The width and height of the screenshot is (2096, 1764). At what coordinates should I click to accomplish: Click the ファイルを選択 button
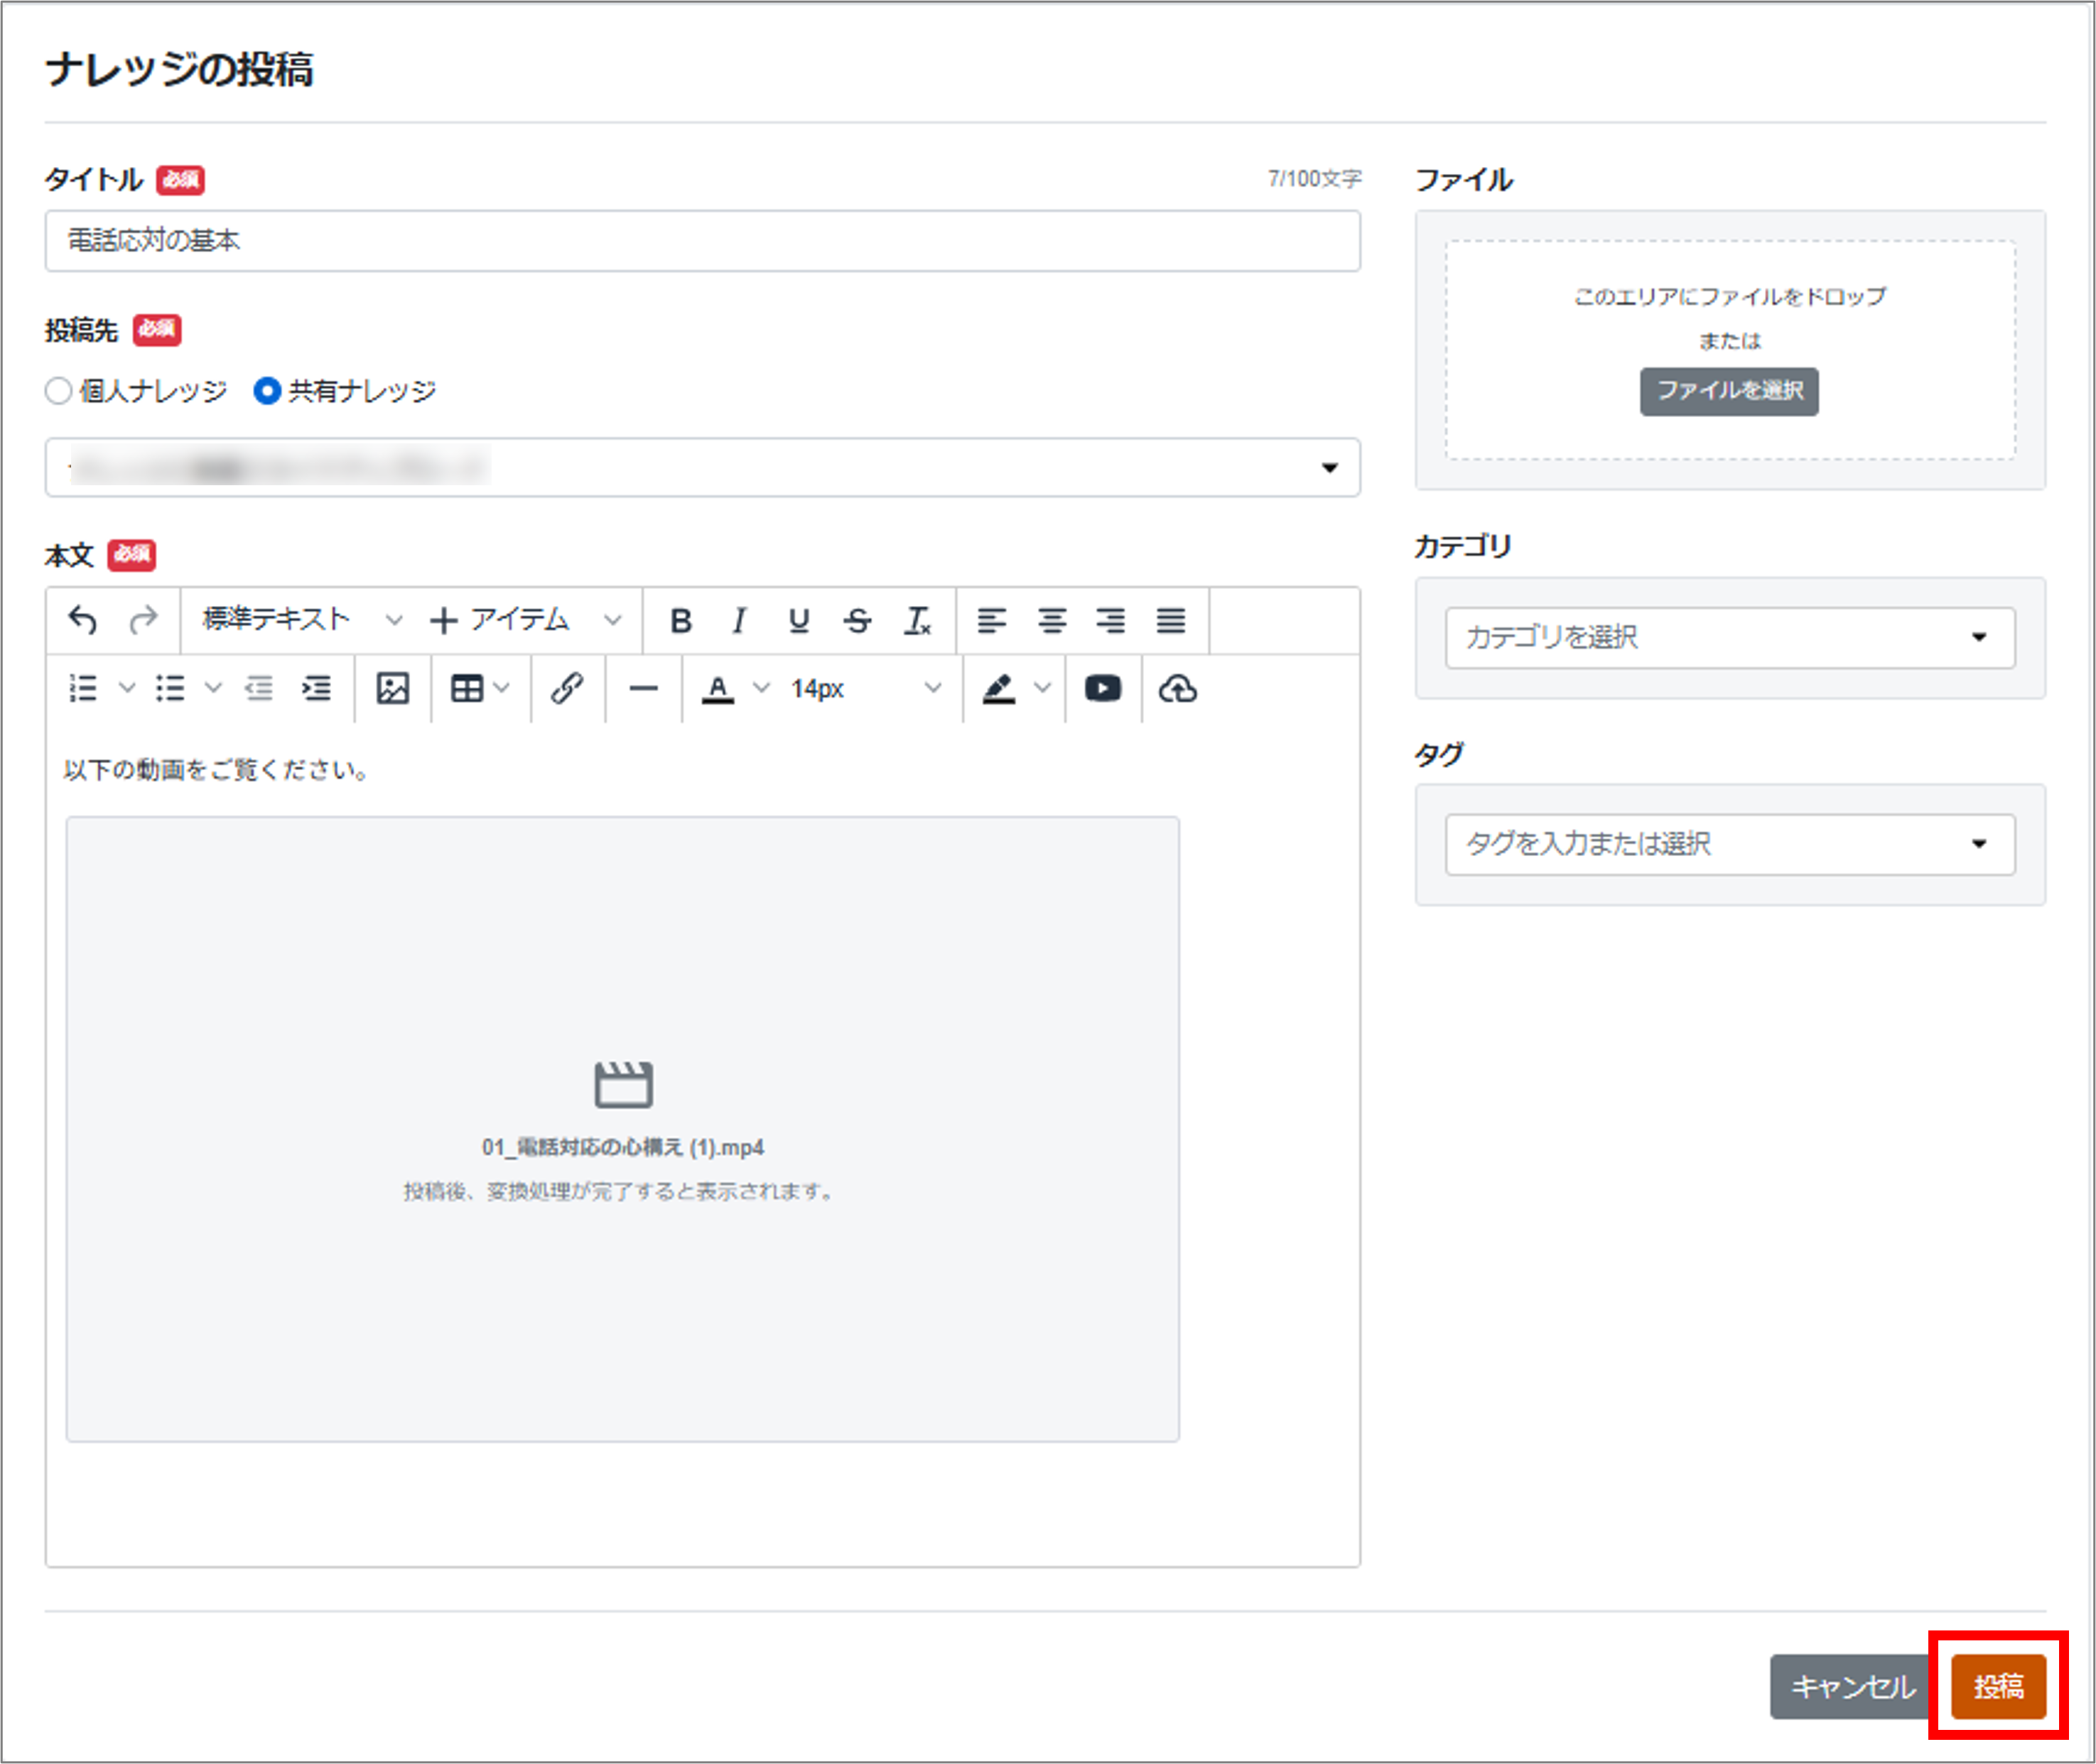[1729, 391]
